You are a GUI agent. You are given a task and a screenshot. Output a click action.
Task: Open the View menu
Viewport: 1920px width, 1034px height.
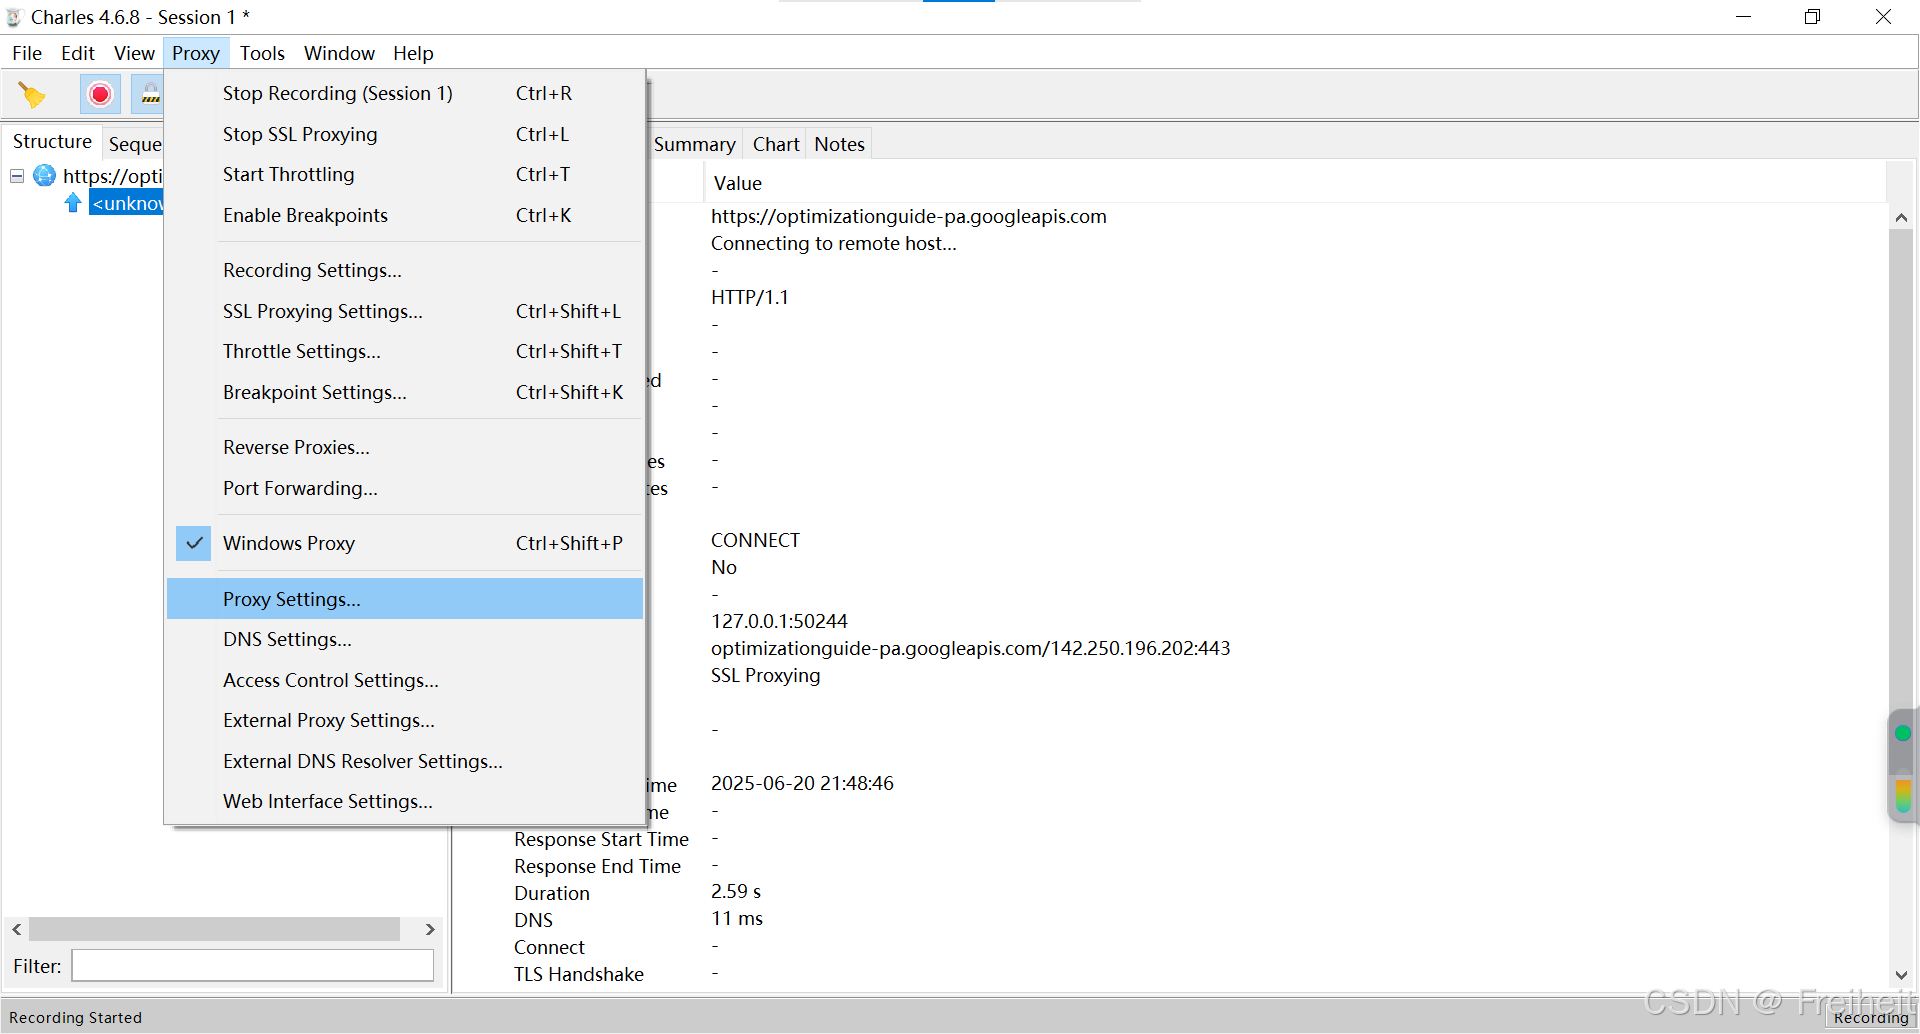click(134, 53)
